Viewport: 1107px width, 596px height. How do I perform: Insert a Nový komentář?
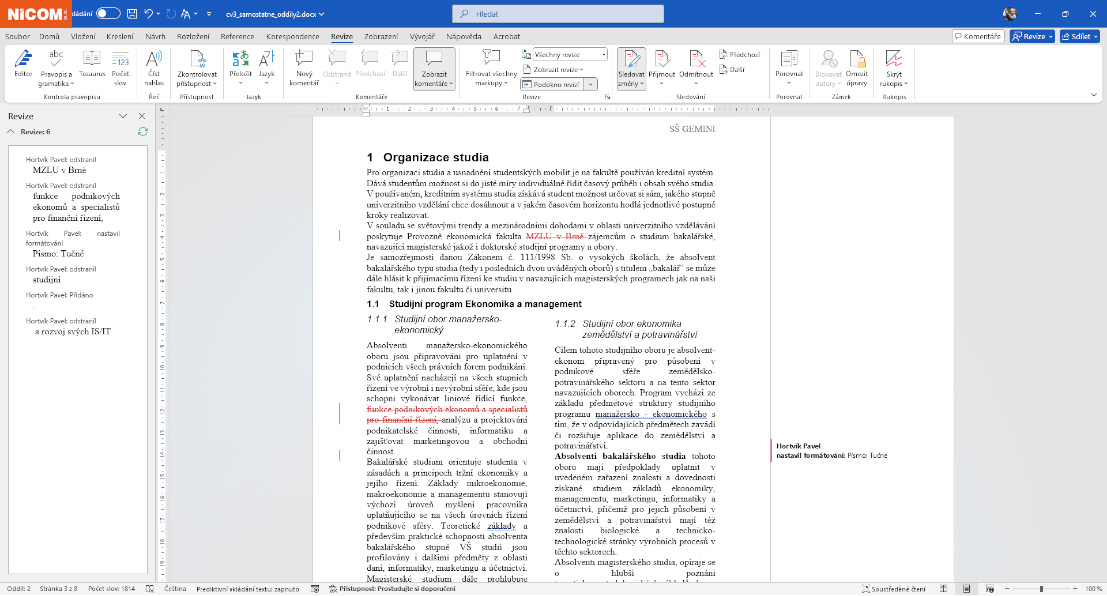tap(304, 68)
